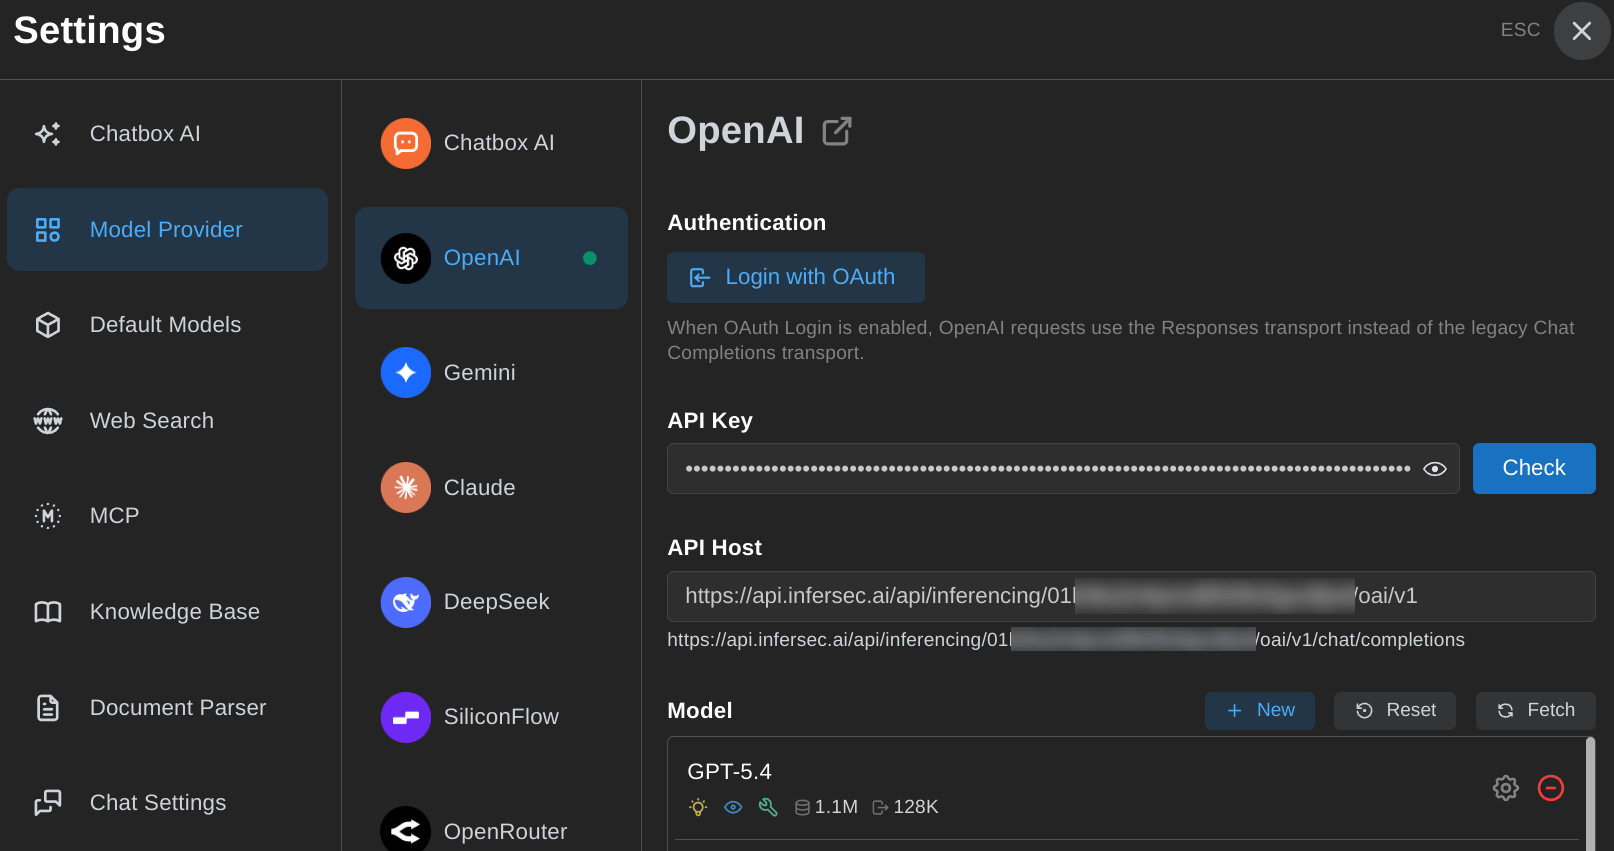Select the Claude provider label
The height and width of the screenshot is (851, 1614).
480,488
